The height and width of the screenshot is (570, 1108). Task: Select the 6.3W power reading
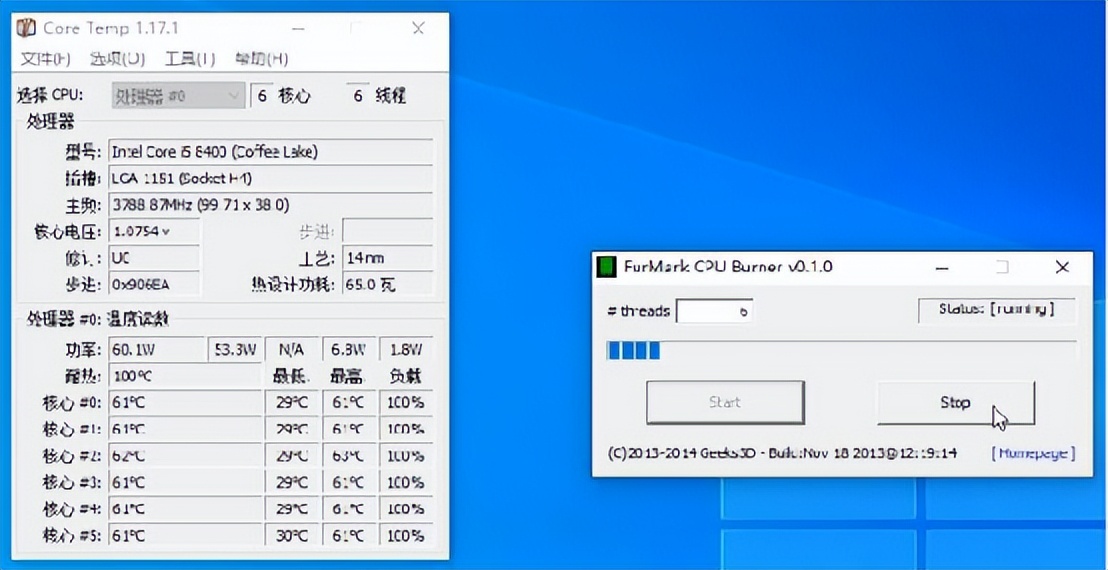click(349, 349)
